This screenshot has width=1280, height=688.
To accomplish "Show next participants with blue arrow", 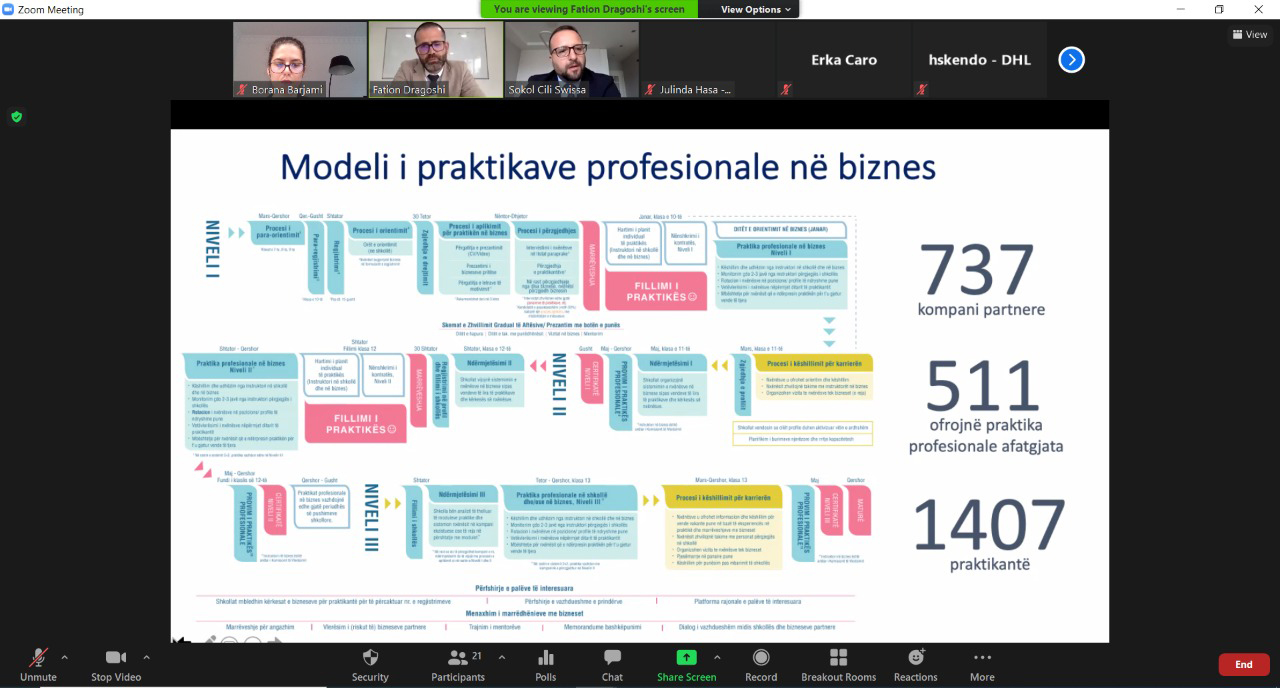I will (1071, 60).
